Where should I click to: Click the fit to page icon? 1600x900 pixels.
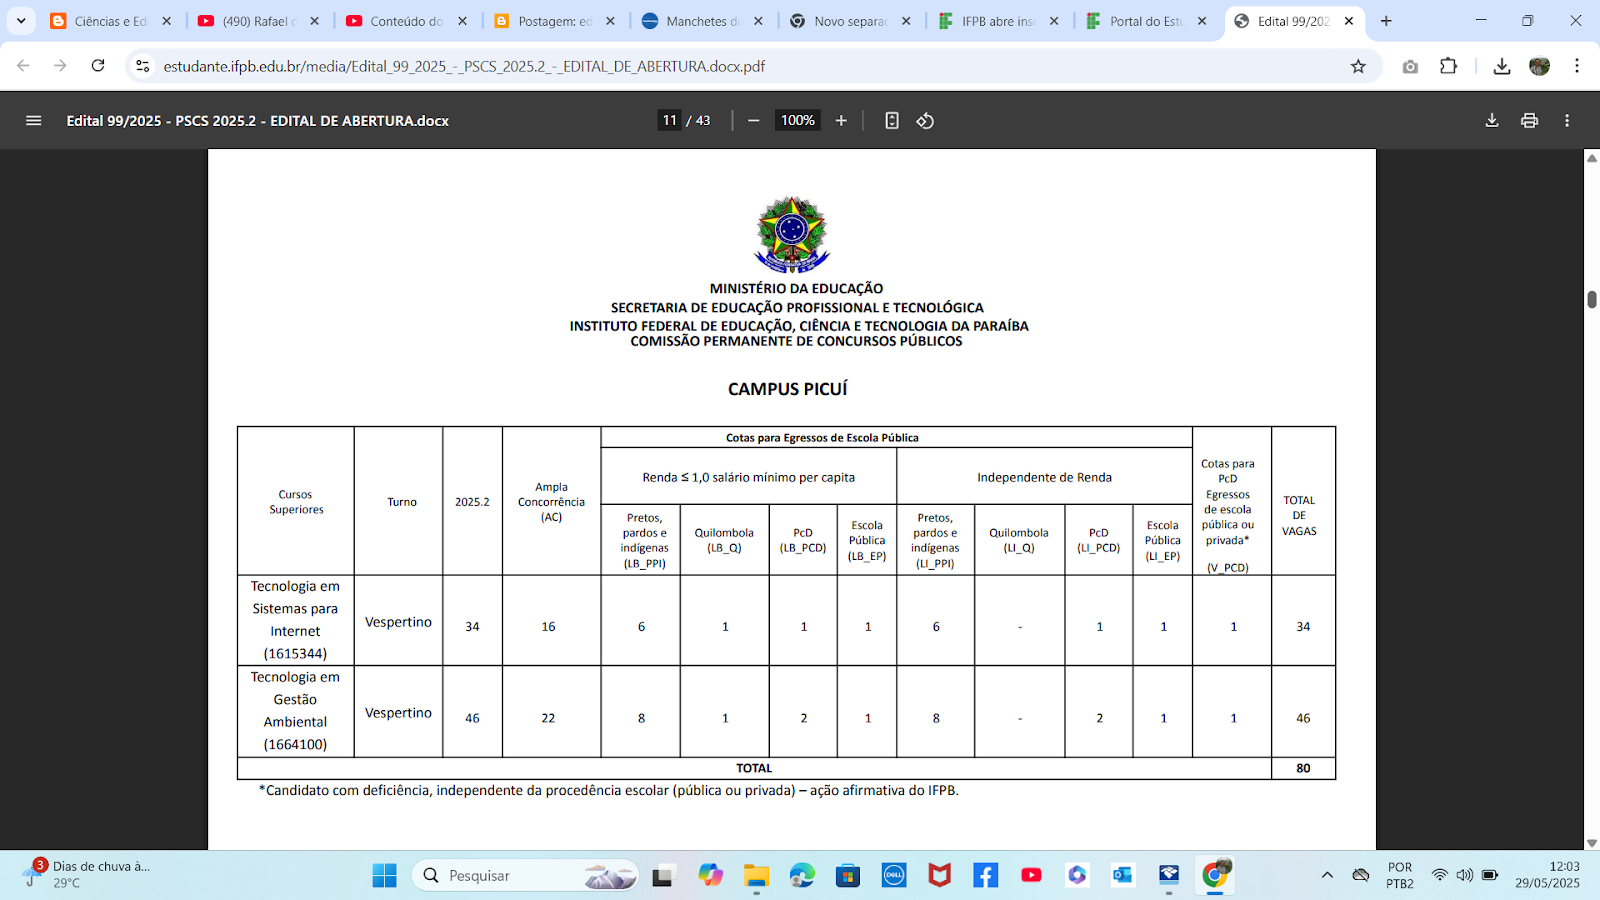tap(892, 120)
